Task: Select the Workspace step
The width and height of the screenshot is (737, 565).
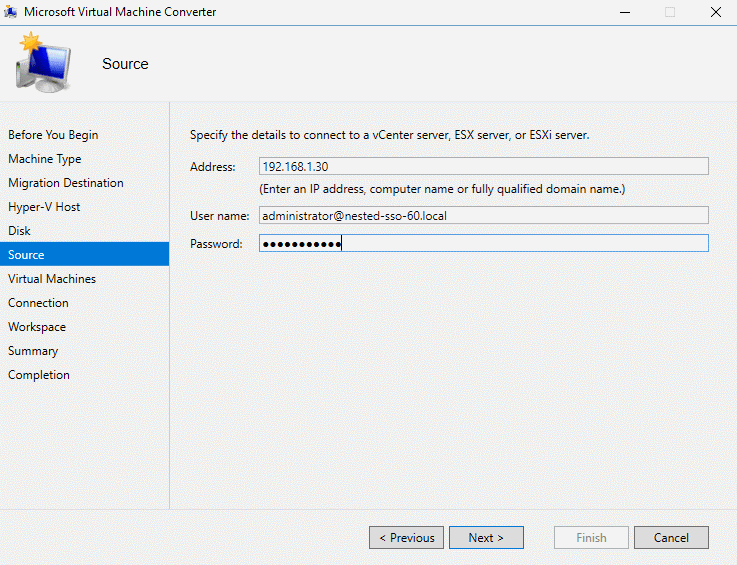Action: coord(37,327)
